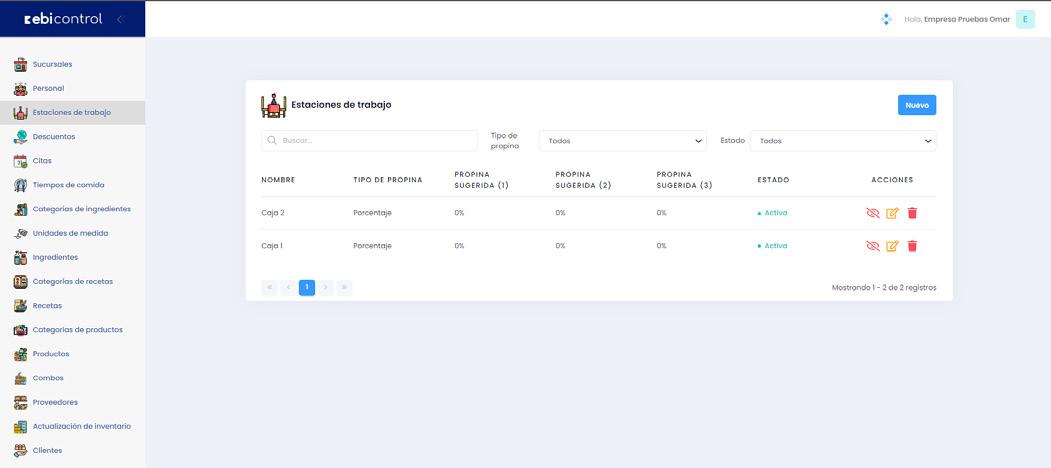Expand the Estado filter dropdown
Viewport: 1051px width, 468px height.
pos(842,141)
